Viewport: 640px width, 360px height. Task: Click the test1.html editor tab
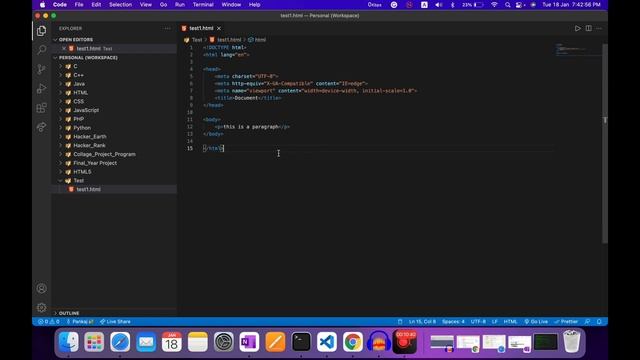[201, 28]
